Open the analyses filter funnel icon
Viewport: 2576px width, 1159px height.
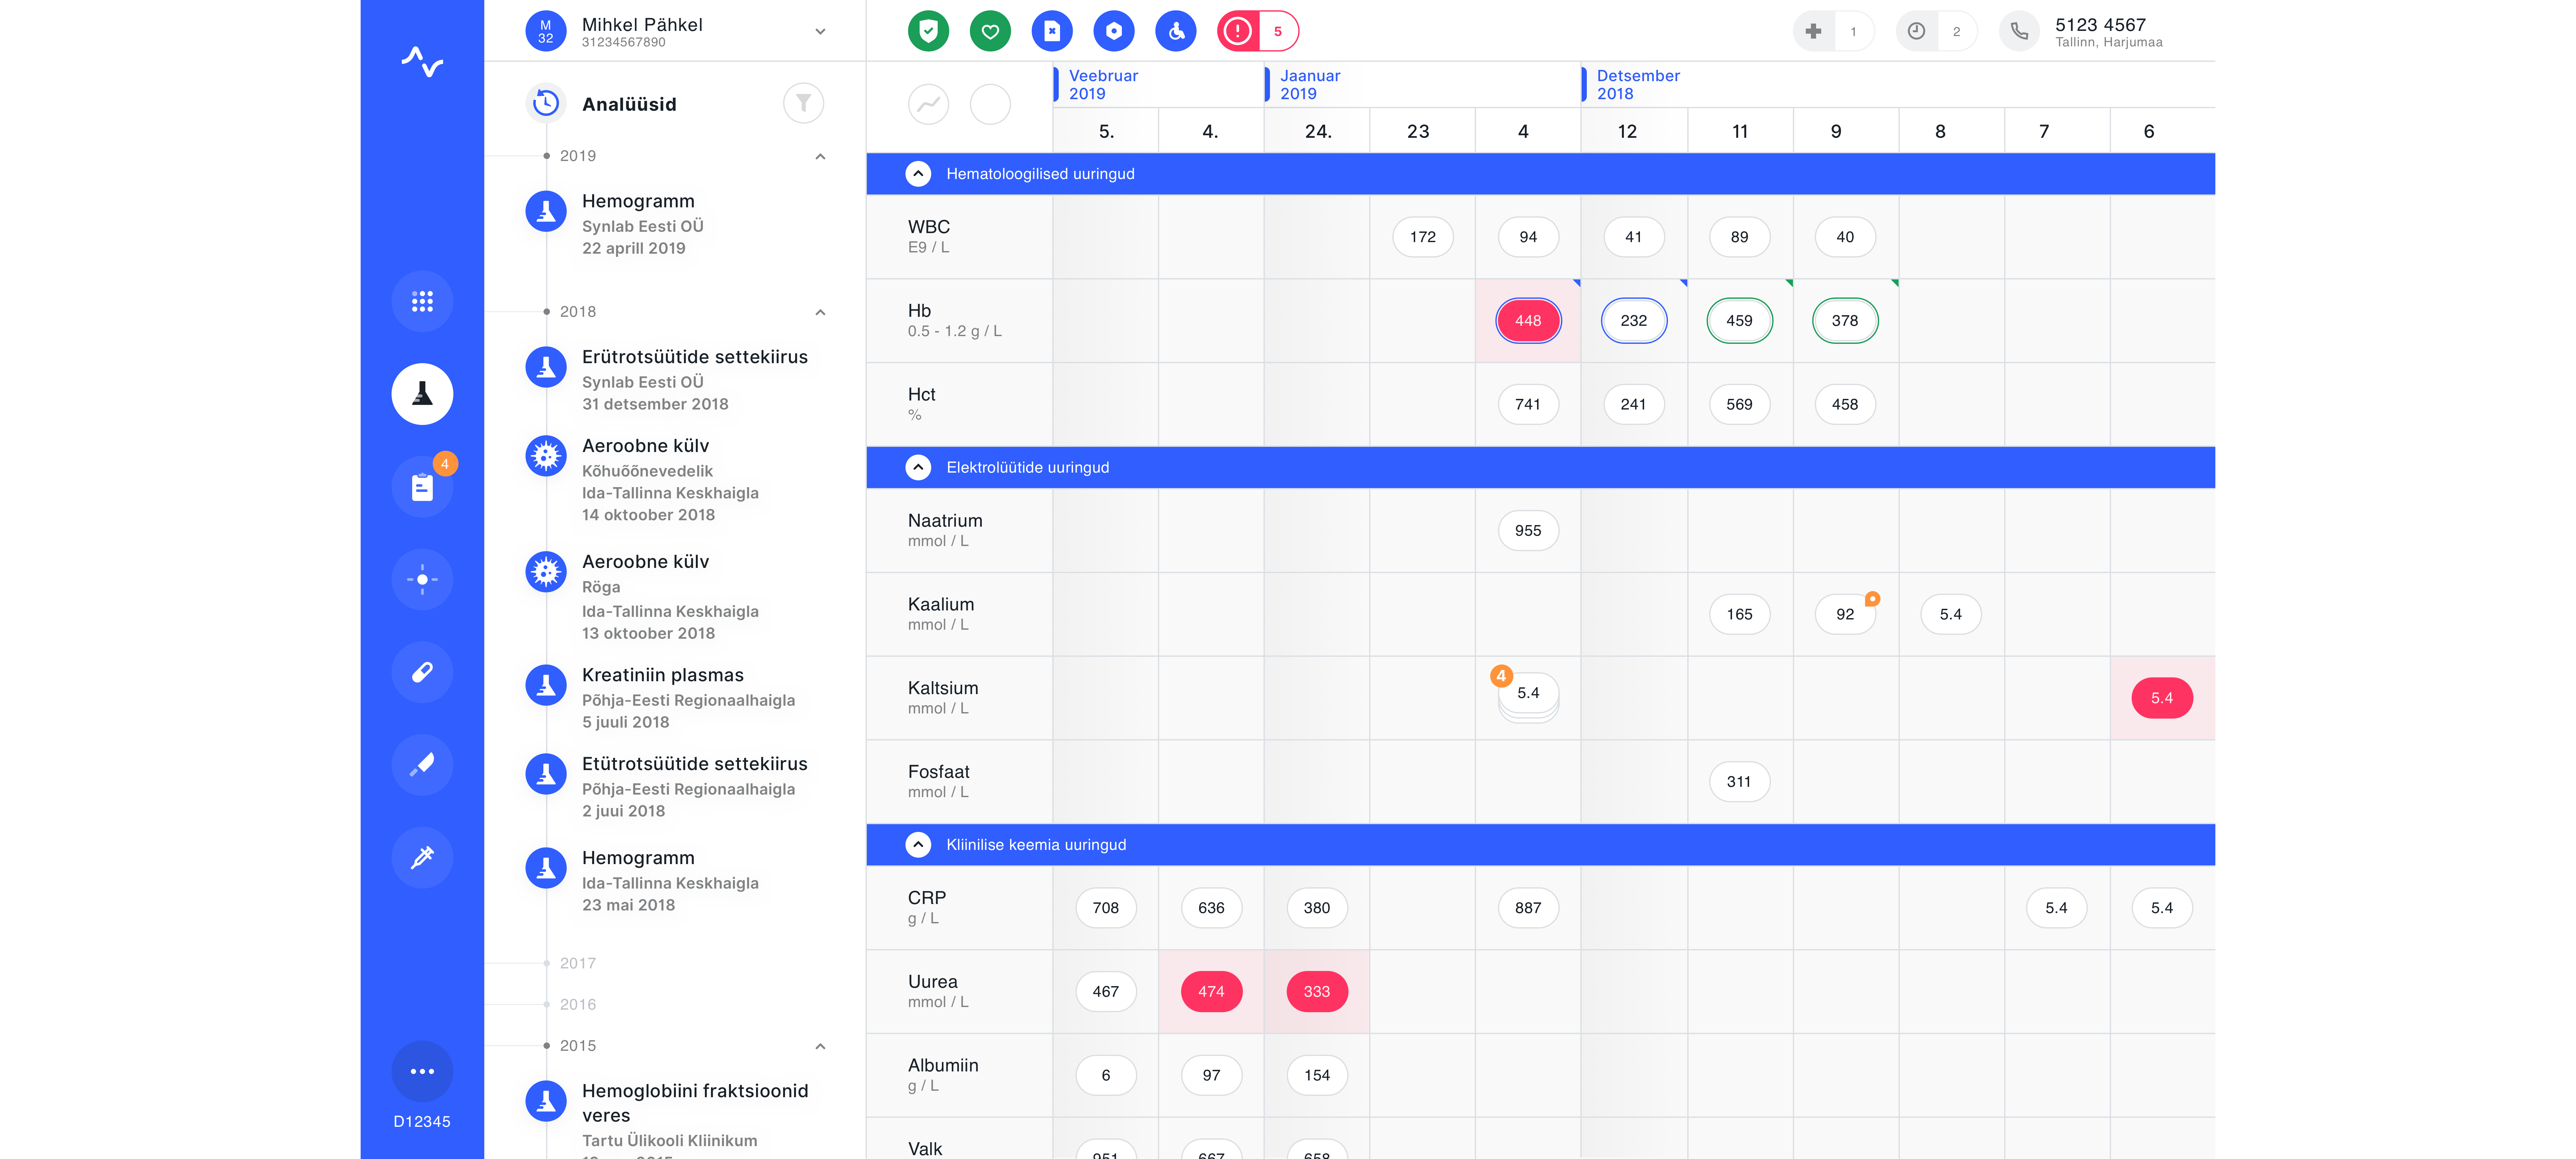click(803, 103)
